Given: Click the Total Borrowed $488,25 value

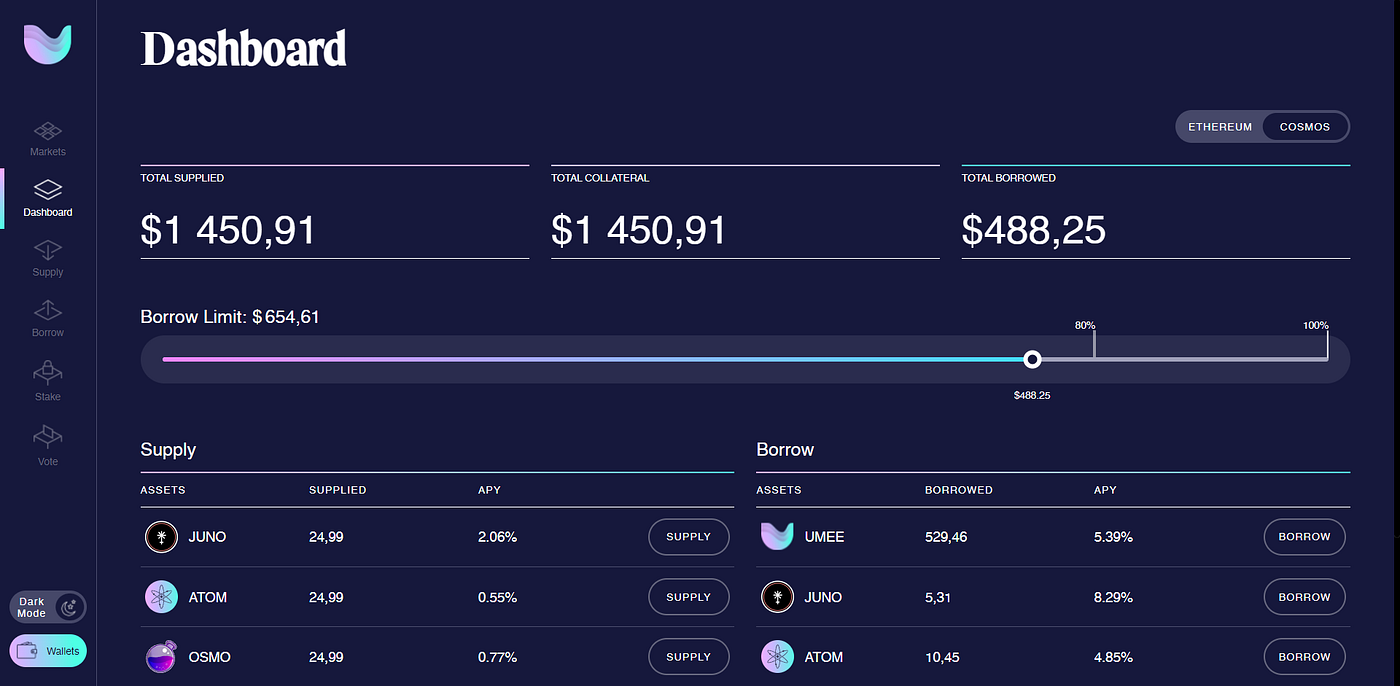Looking at the screenshot, I should 1034,231.
